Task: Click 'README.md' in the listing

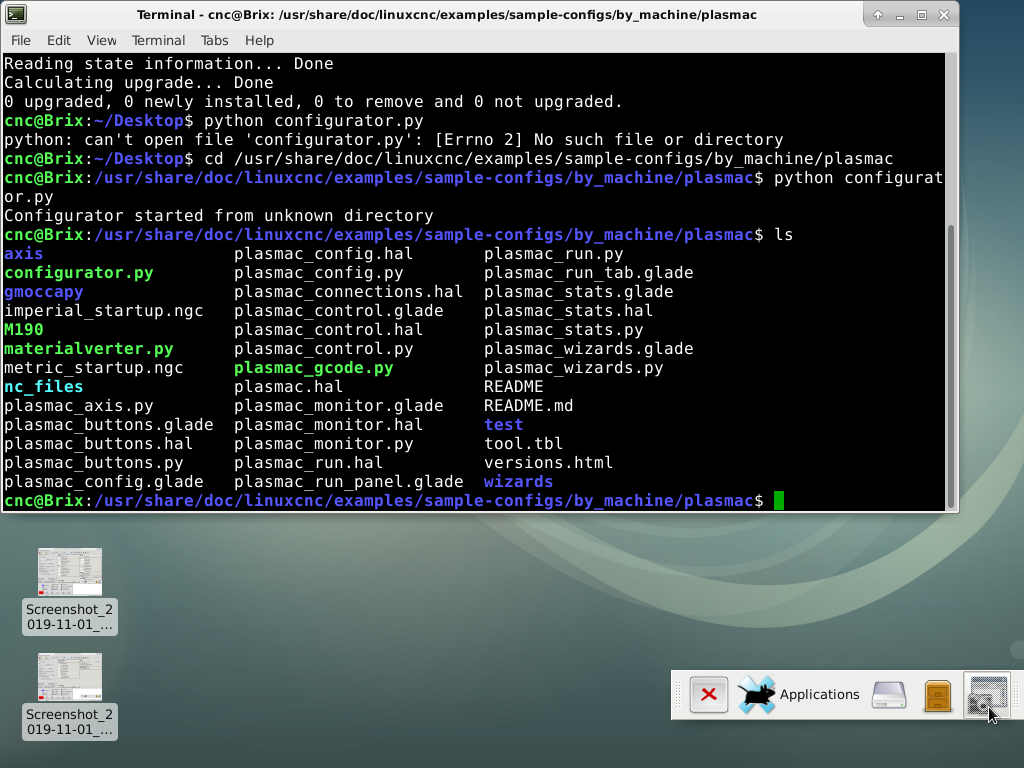Action: coord(529,406)
